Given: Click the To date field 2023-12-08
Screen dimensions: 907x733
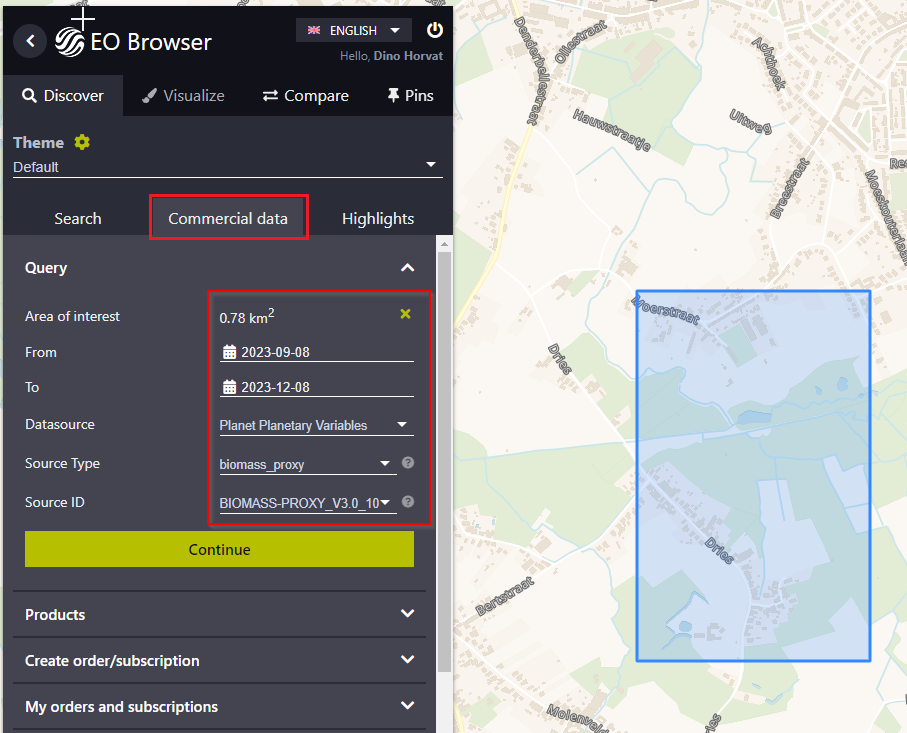Looking at the screenshot, I should (316, 387).
